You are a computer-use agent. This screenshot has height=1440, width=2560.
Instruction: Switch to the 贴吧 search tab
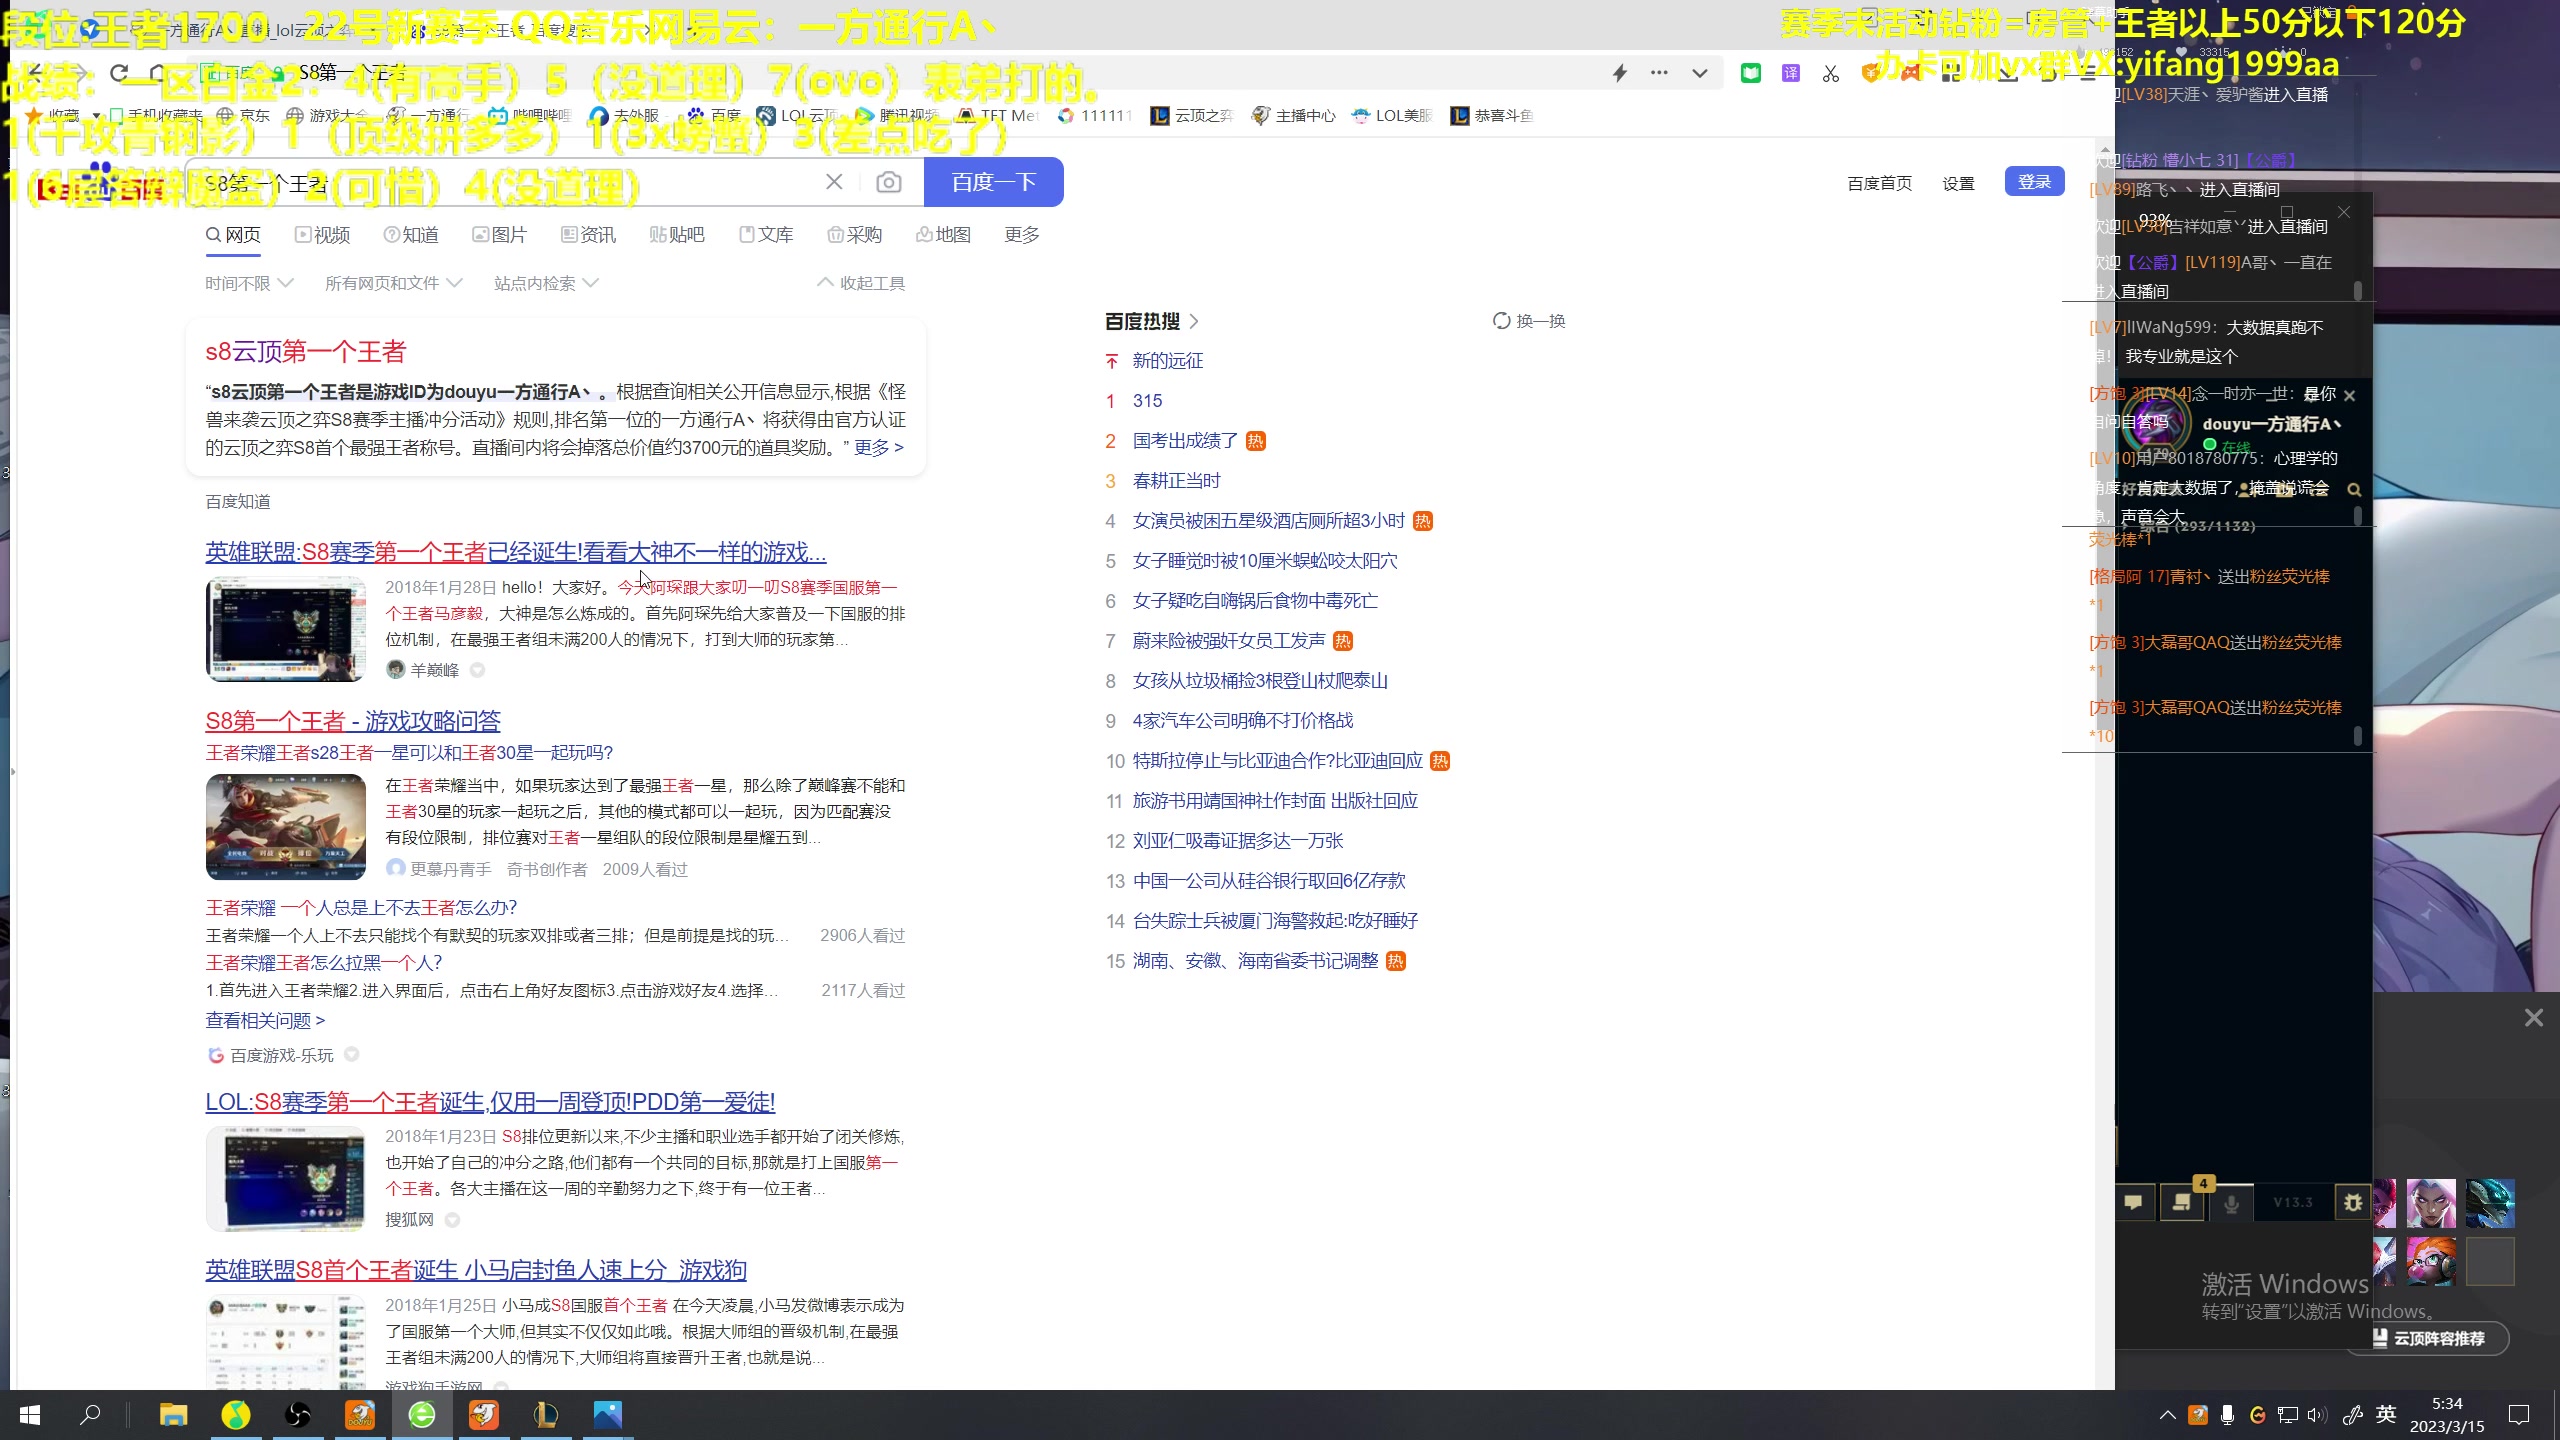click(x=677, y=235)
